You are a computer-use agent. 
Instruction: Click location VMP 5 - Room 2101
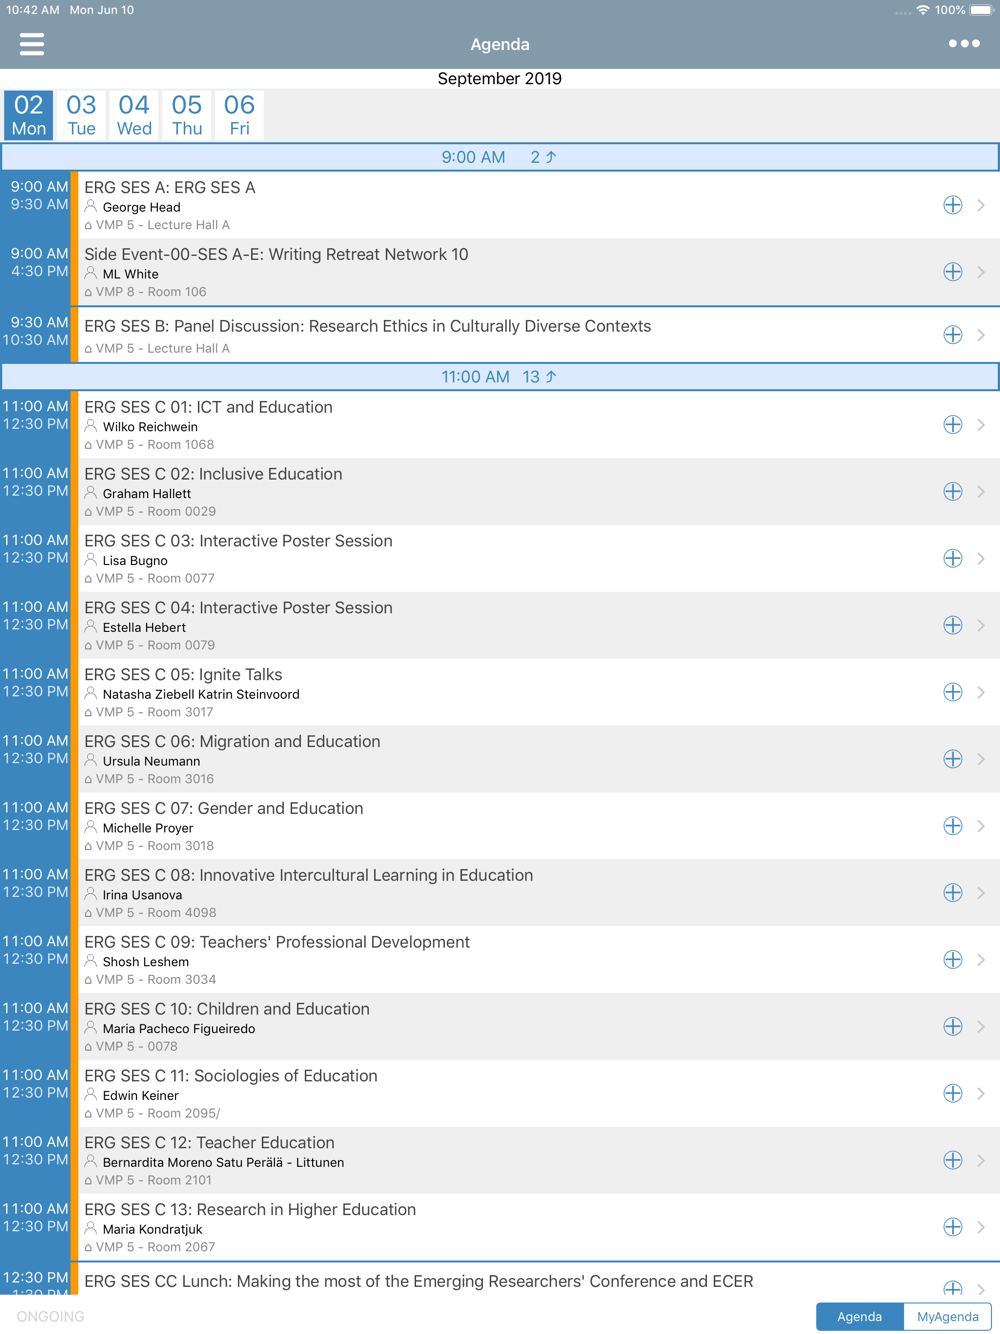(x=155, y=1181)
